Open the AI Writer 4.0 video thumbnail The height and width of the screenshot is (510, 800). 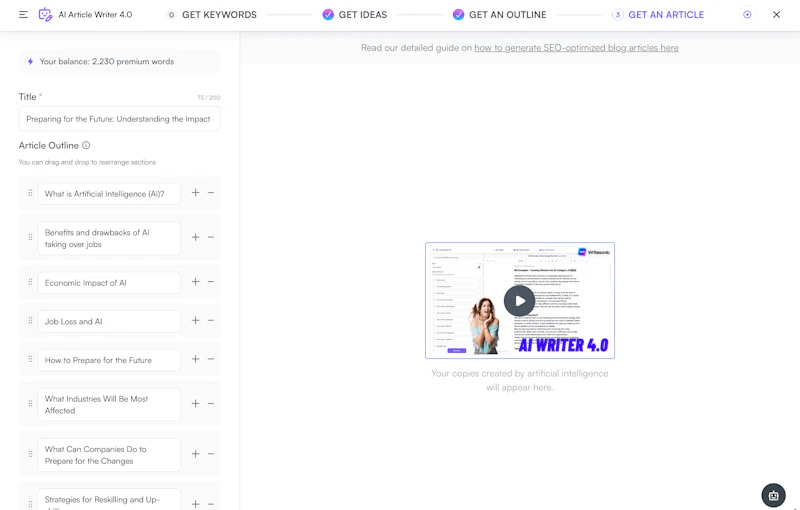click(520, 300)
